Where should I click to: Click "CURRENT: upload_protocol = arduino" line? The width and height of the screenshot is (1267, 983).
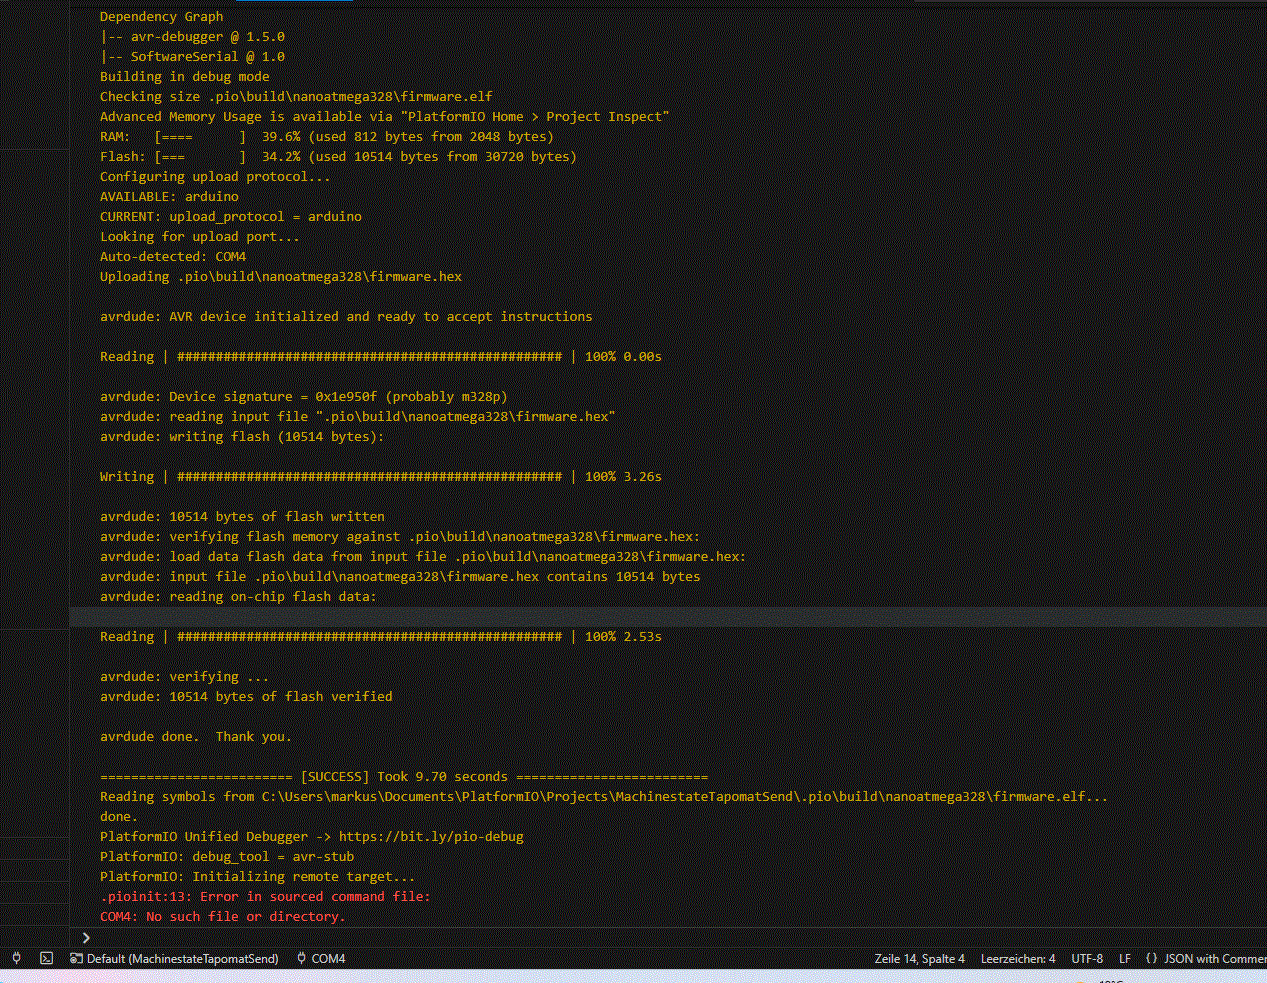click(231, 216)
